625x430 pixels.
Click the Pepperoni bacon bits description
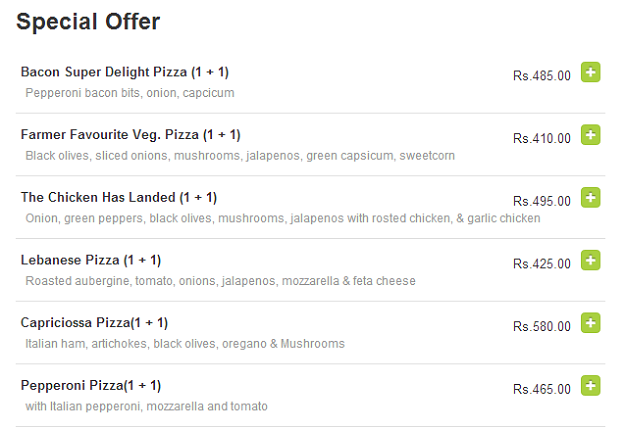tap(130, 93)
